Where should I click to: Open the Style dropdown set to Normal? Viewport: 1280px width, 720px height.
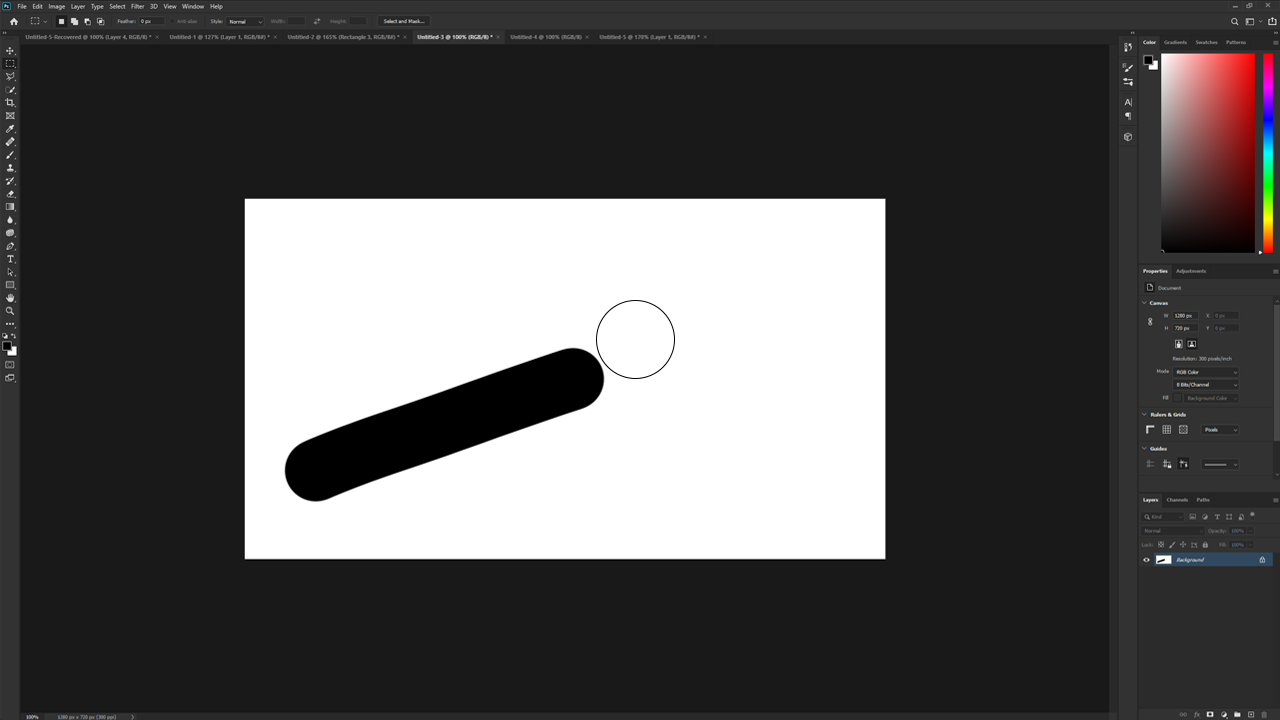pyautogui.click(x=245, y=21)
